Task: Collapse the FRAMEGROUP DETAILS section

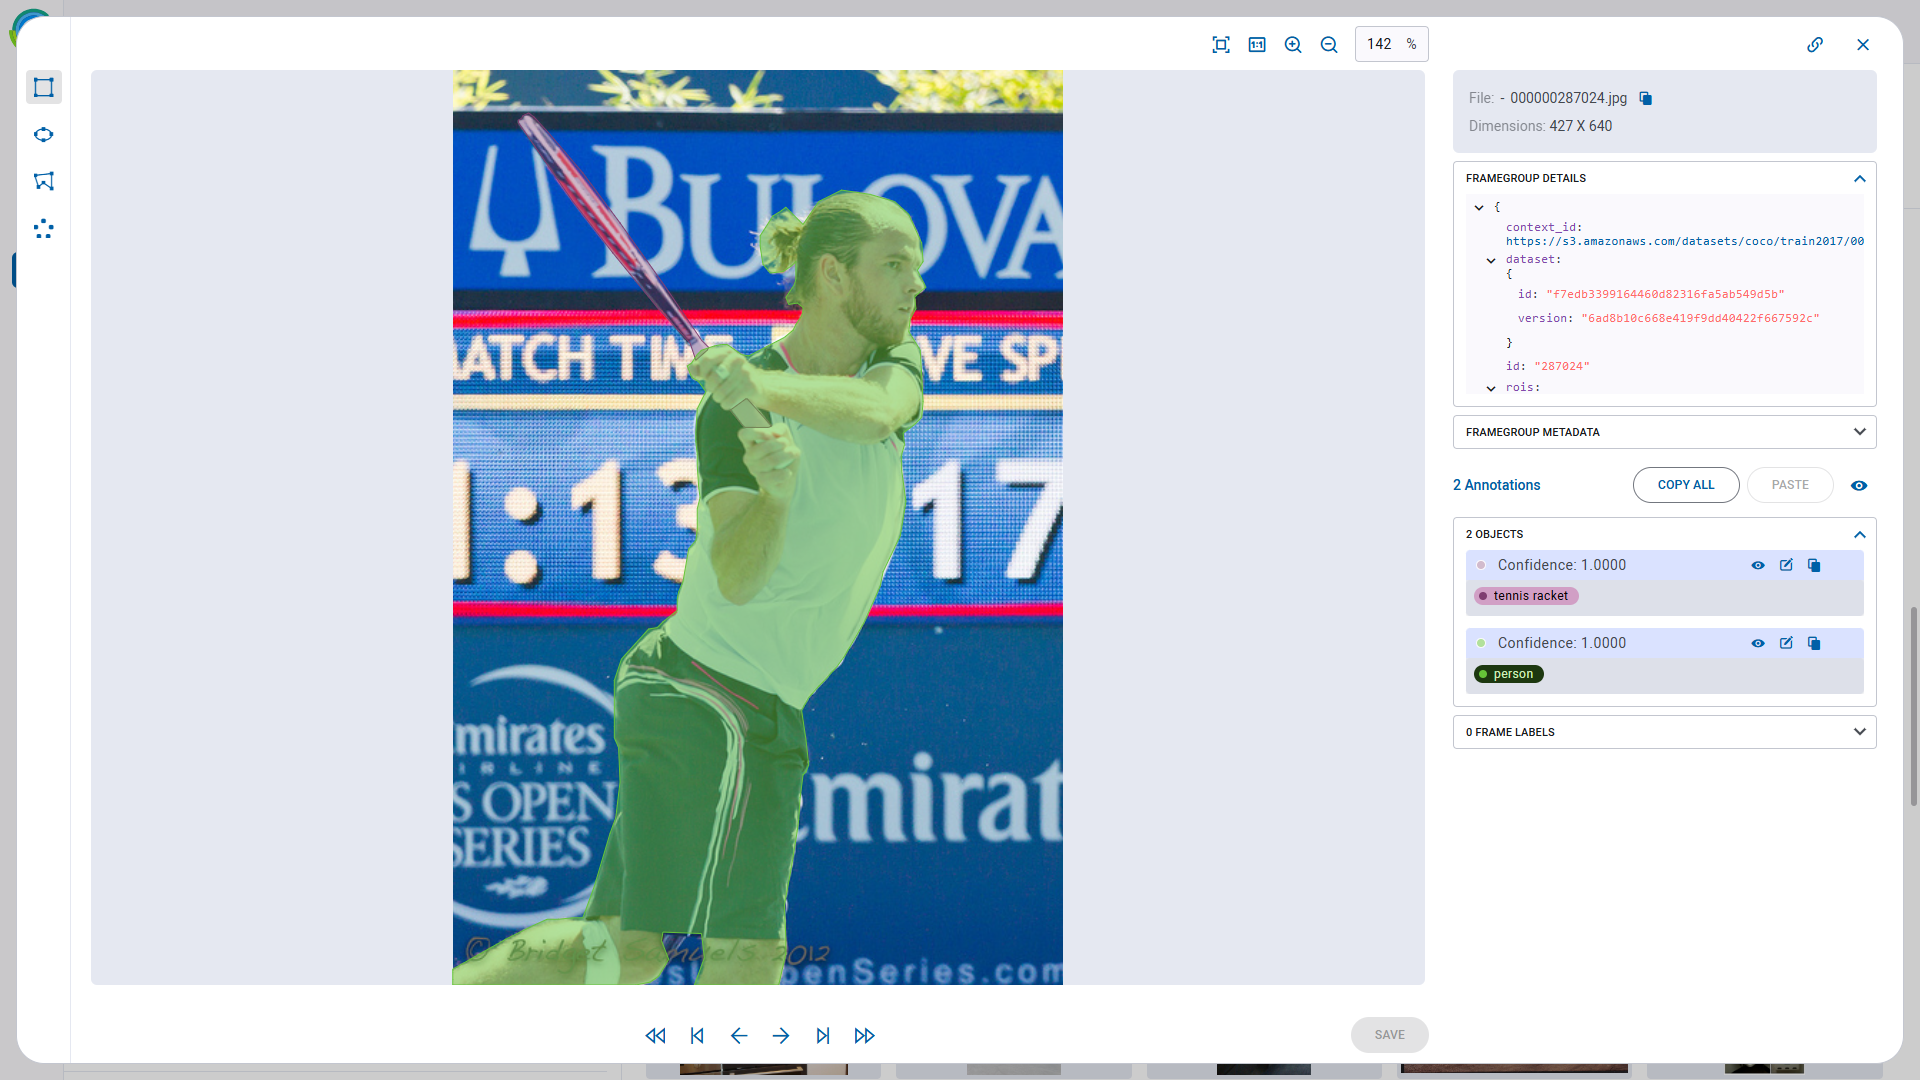Action: pos(1859,178)
